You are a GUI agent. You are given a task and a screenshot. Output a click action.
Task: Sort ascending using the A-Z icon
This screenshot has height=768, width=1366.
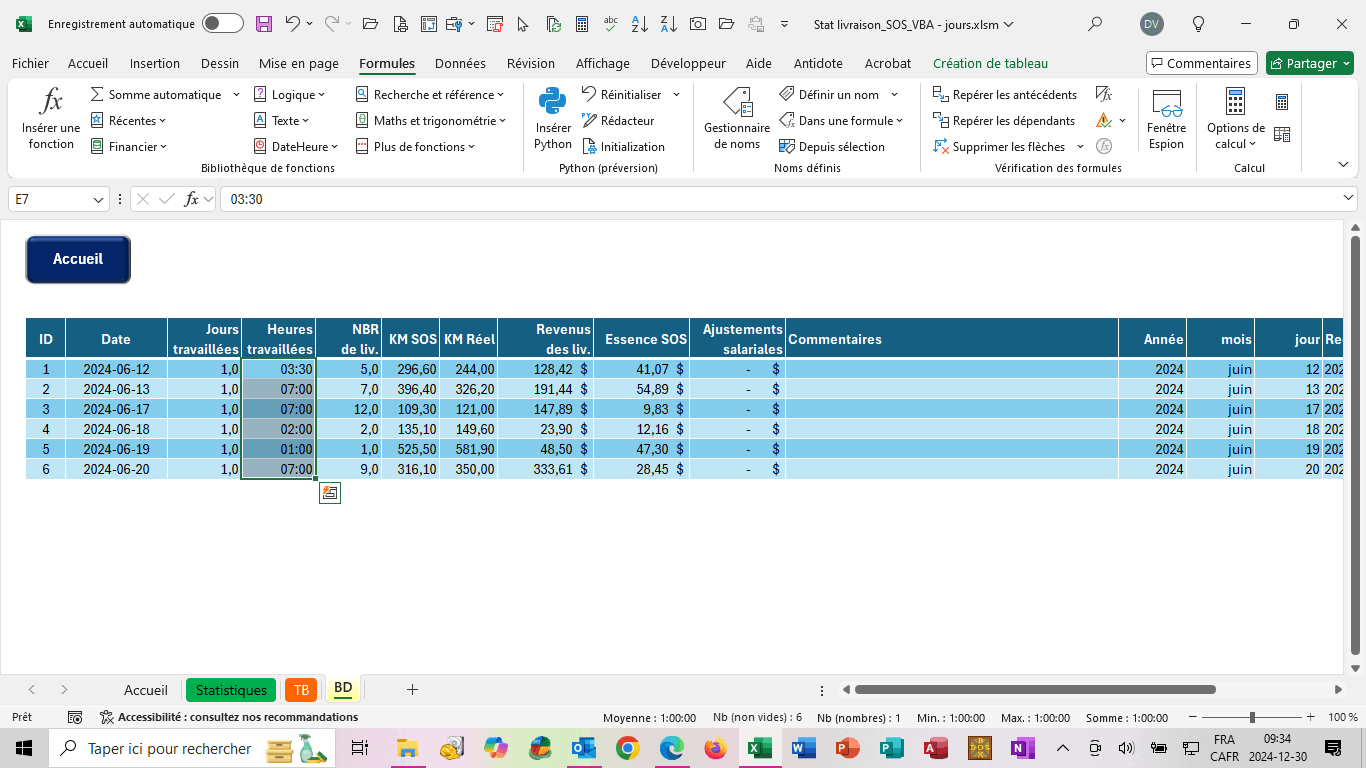641,24
